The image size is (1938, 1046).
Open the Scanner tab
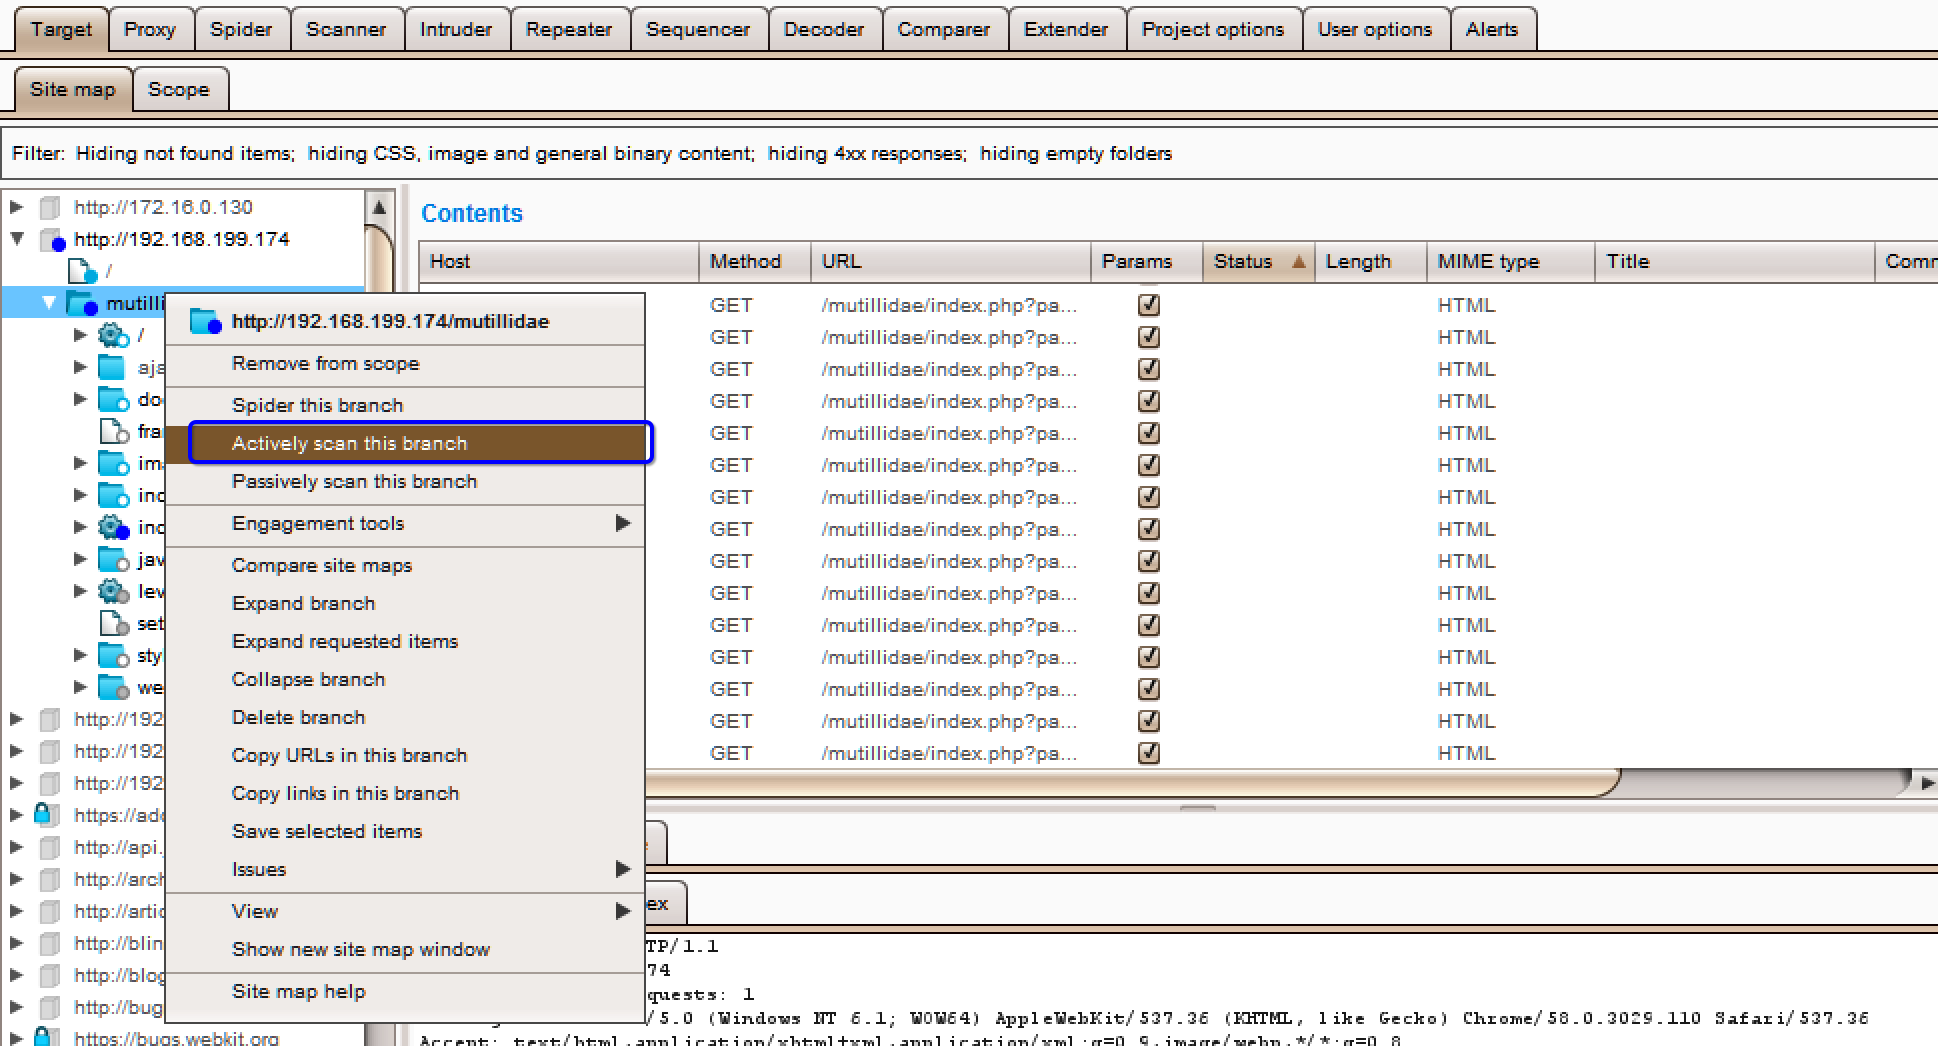[346, 30]
